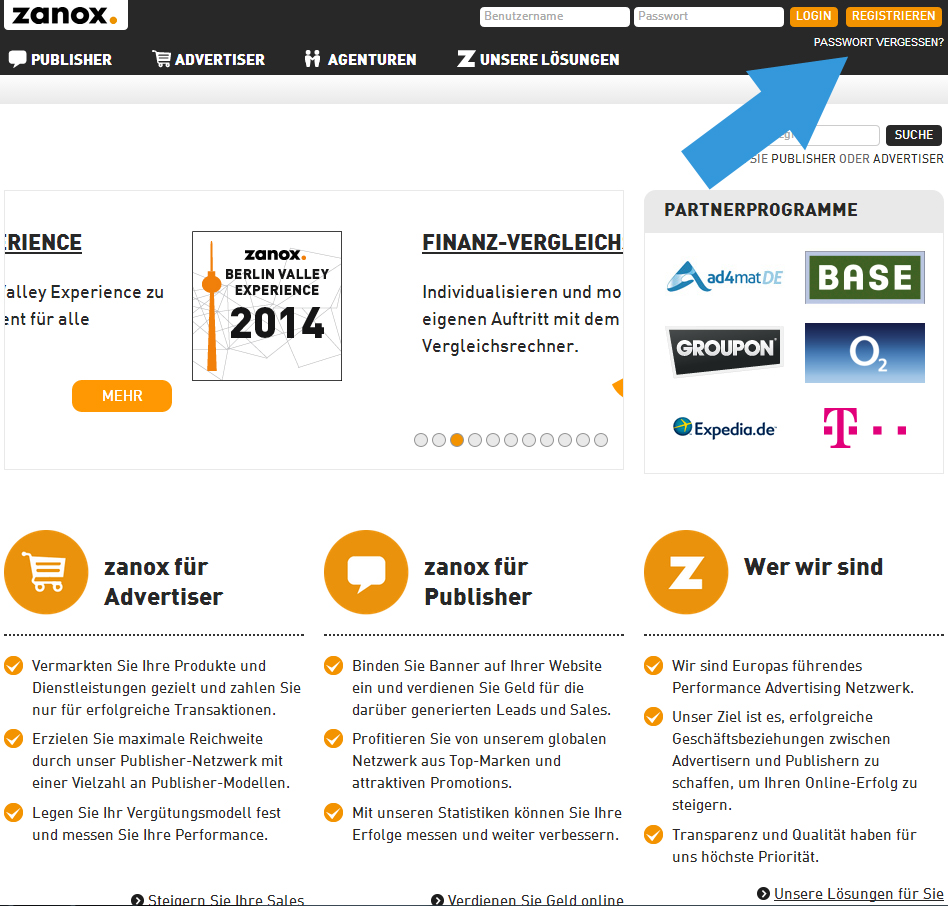
Task: Select the second carousel dot
Action: click(439, 440)
